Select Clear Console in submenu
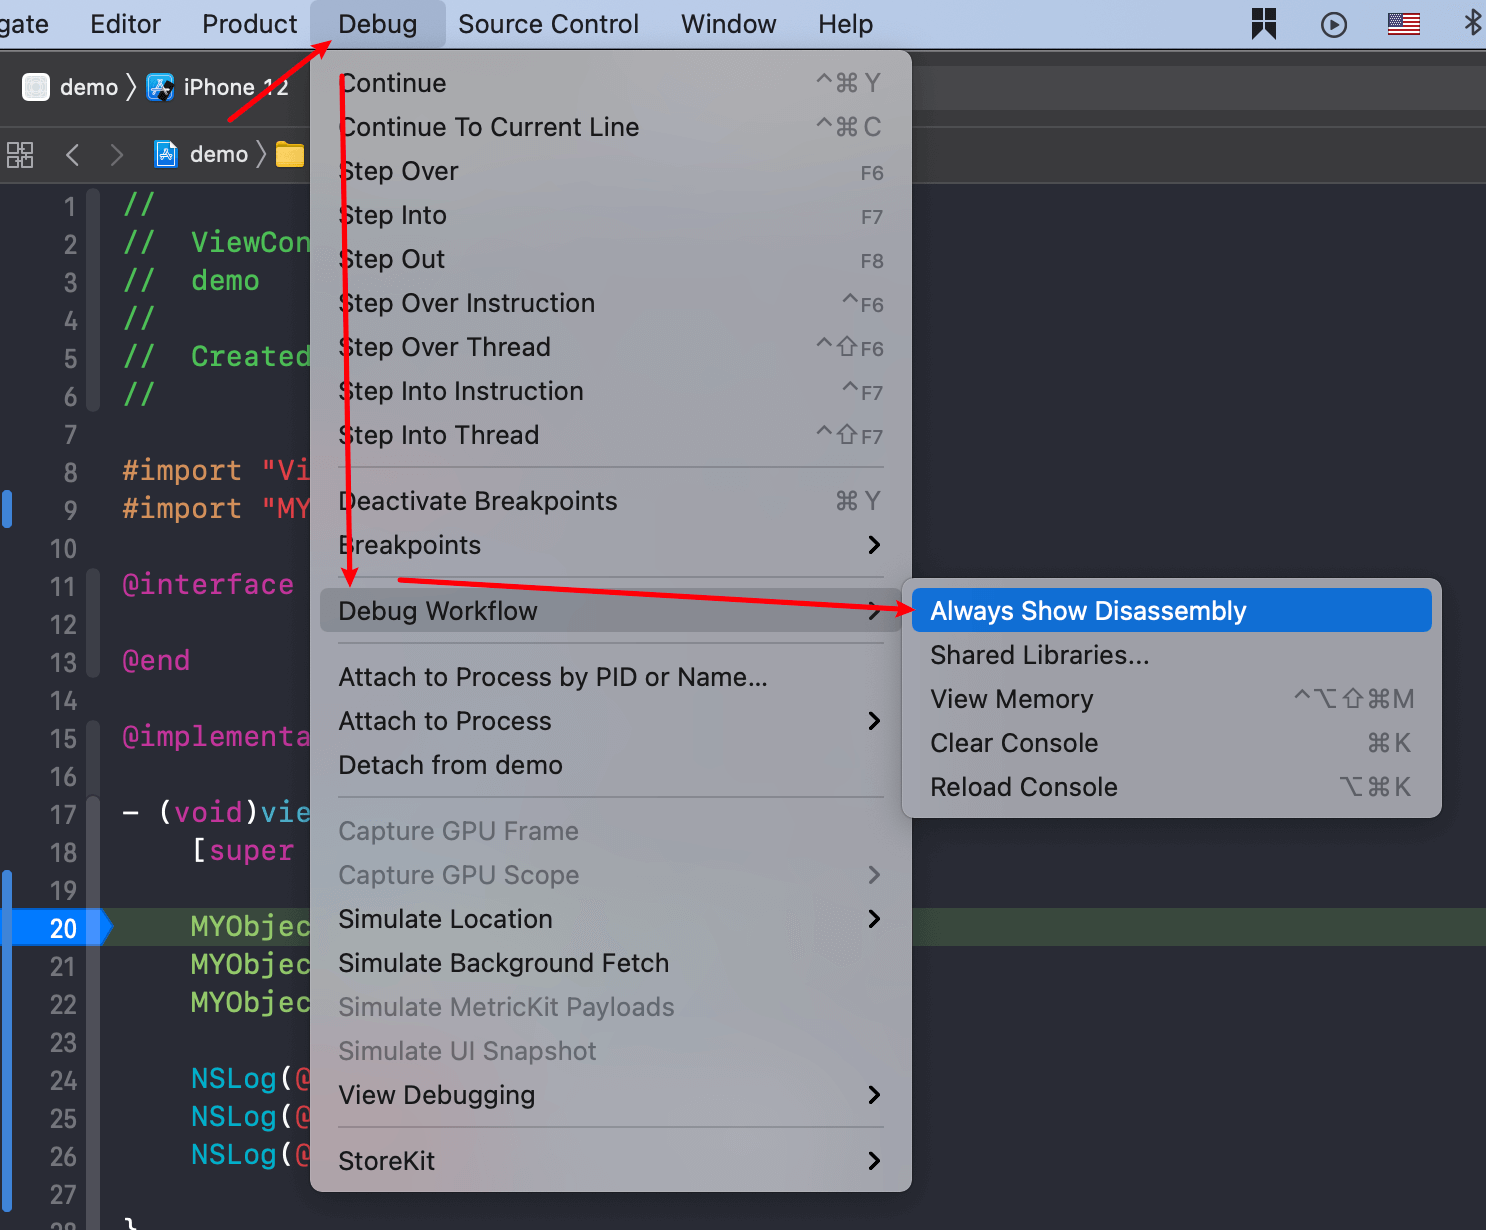The height and width of the screenshot is (1230, 1486). tap(1014, 743)
